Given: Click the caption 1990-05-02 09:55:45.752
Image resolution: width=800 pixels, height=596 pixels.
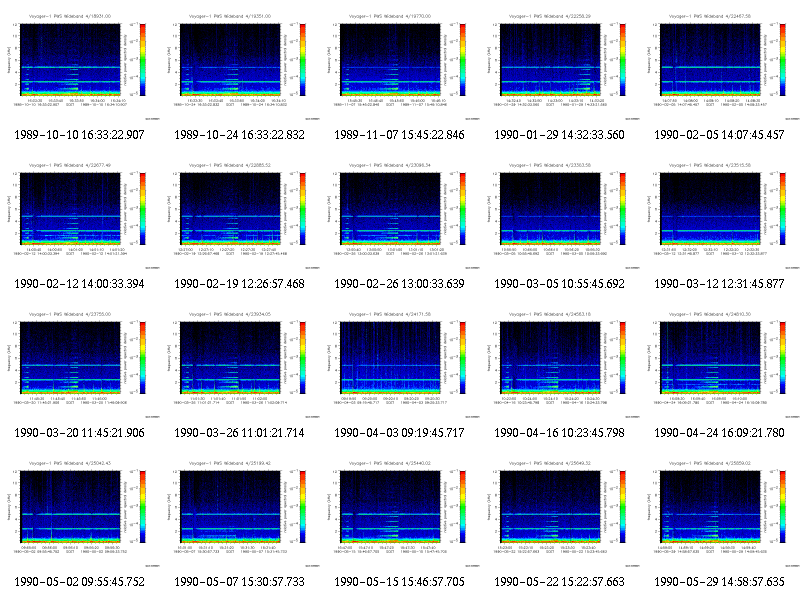Looking at the screenshot, I should click(x=79, y=582).
